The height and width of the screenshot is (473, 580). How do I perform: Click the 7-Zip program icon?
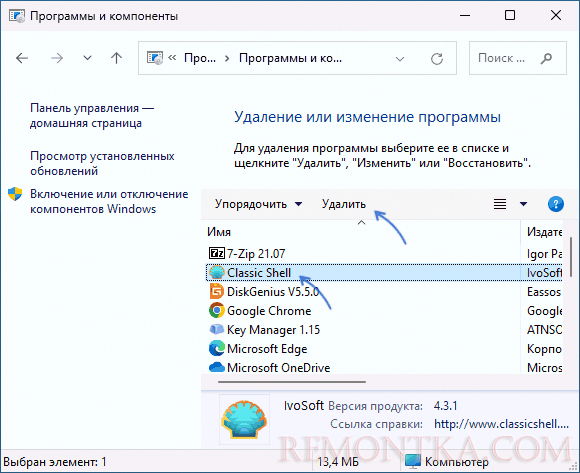coord(216,253)
